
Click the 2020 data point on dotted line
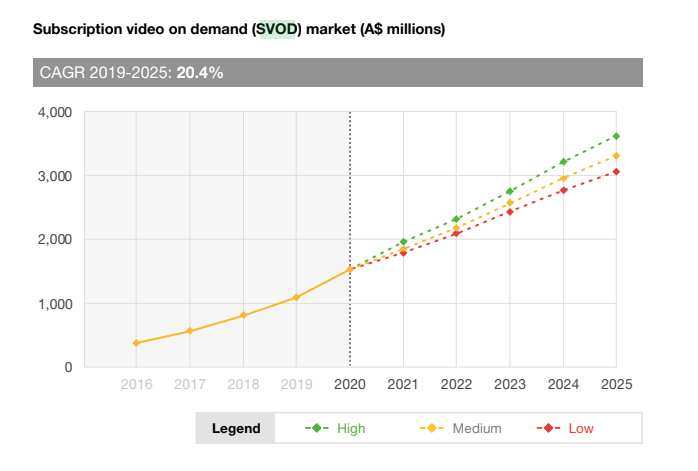[350, 269]
